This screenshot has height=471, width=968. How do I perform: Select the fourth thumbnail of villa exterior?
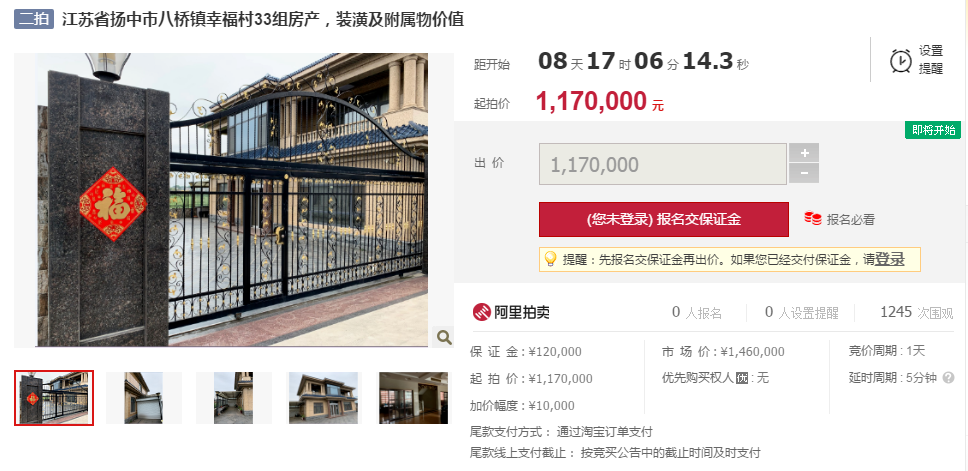323,398
